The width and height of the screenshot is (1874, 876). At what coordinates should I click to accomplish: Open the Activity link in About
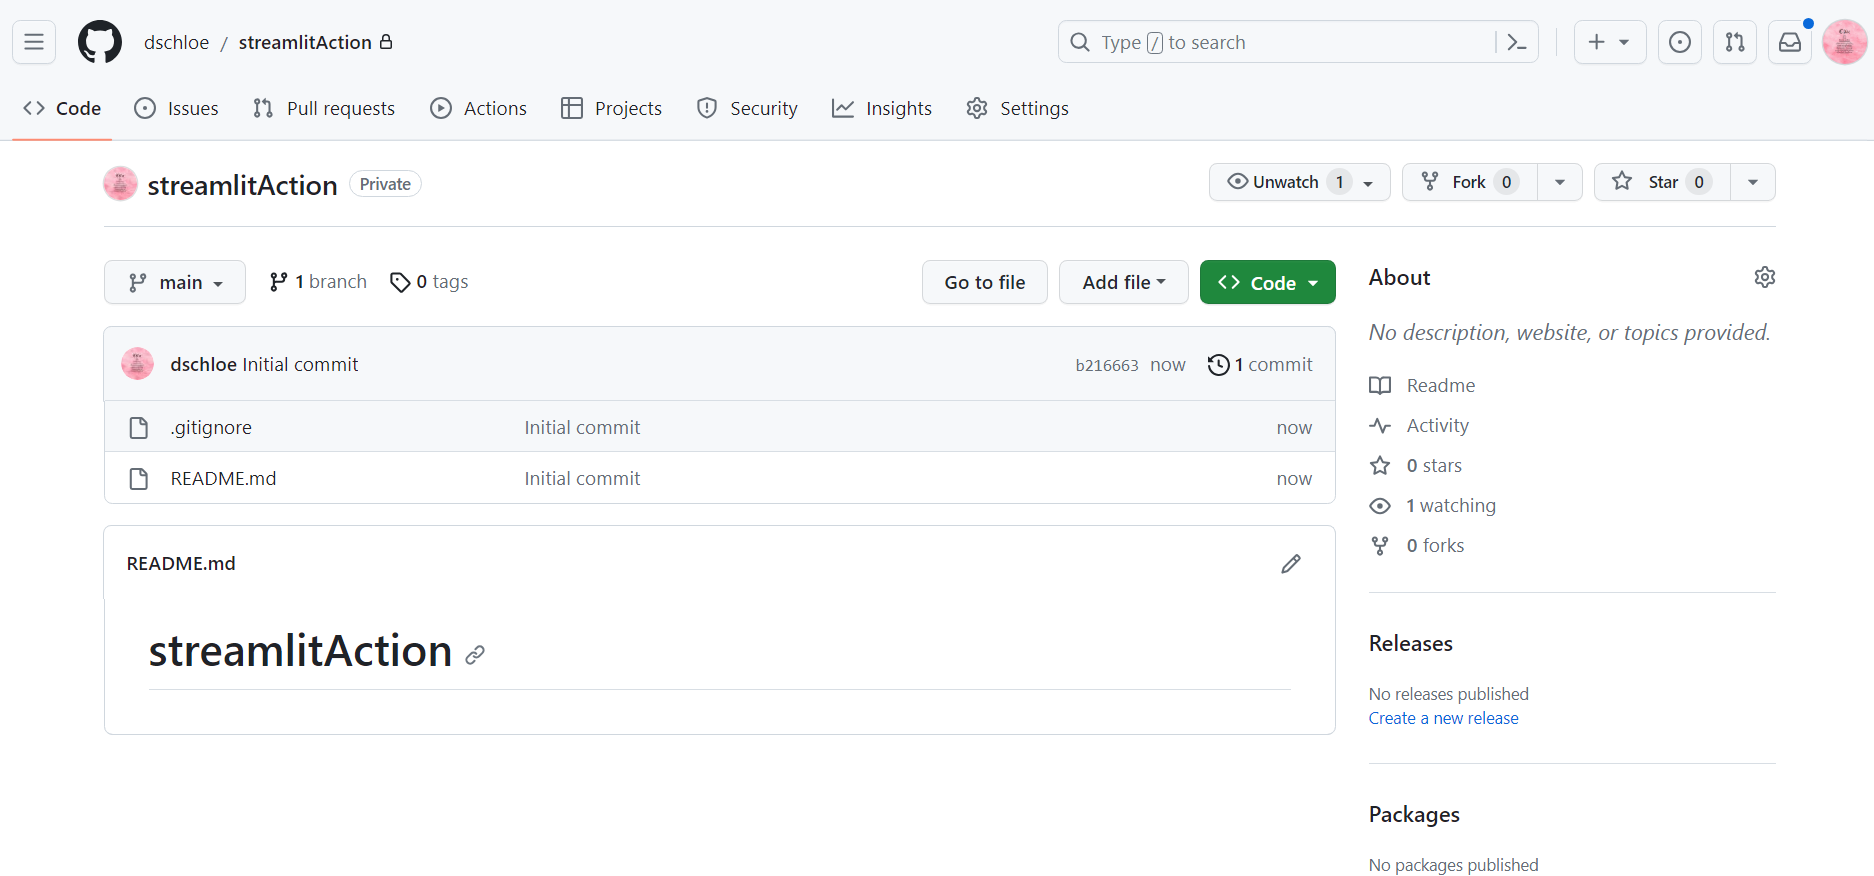(x=1437, y=426)
